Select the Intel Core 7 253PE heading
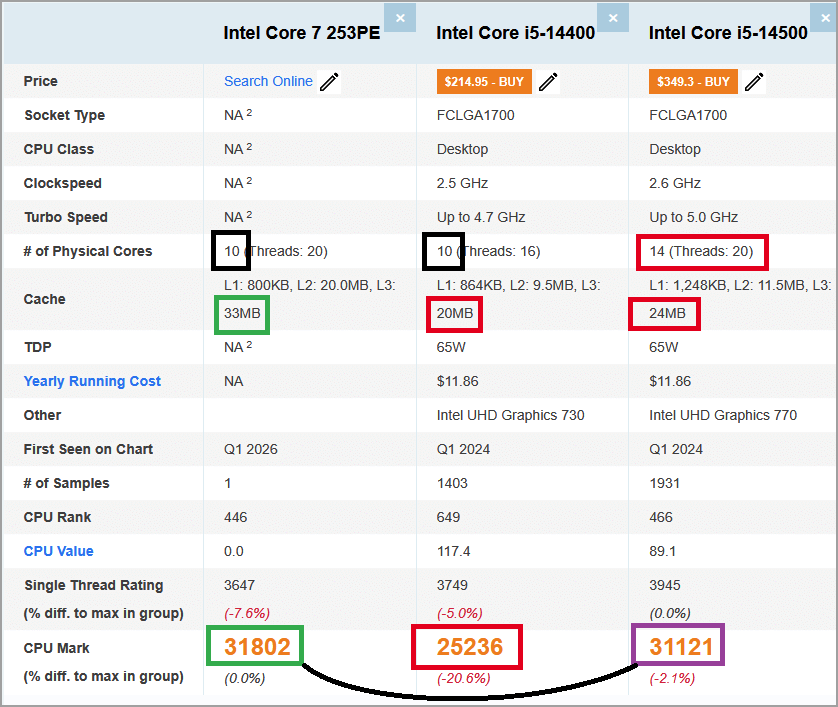This screenshot has width=838, height=707. pos(301,33)
